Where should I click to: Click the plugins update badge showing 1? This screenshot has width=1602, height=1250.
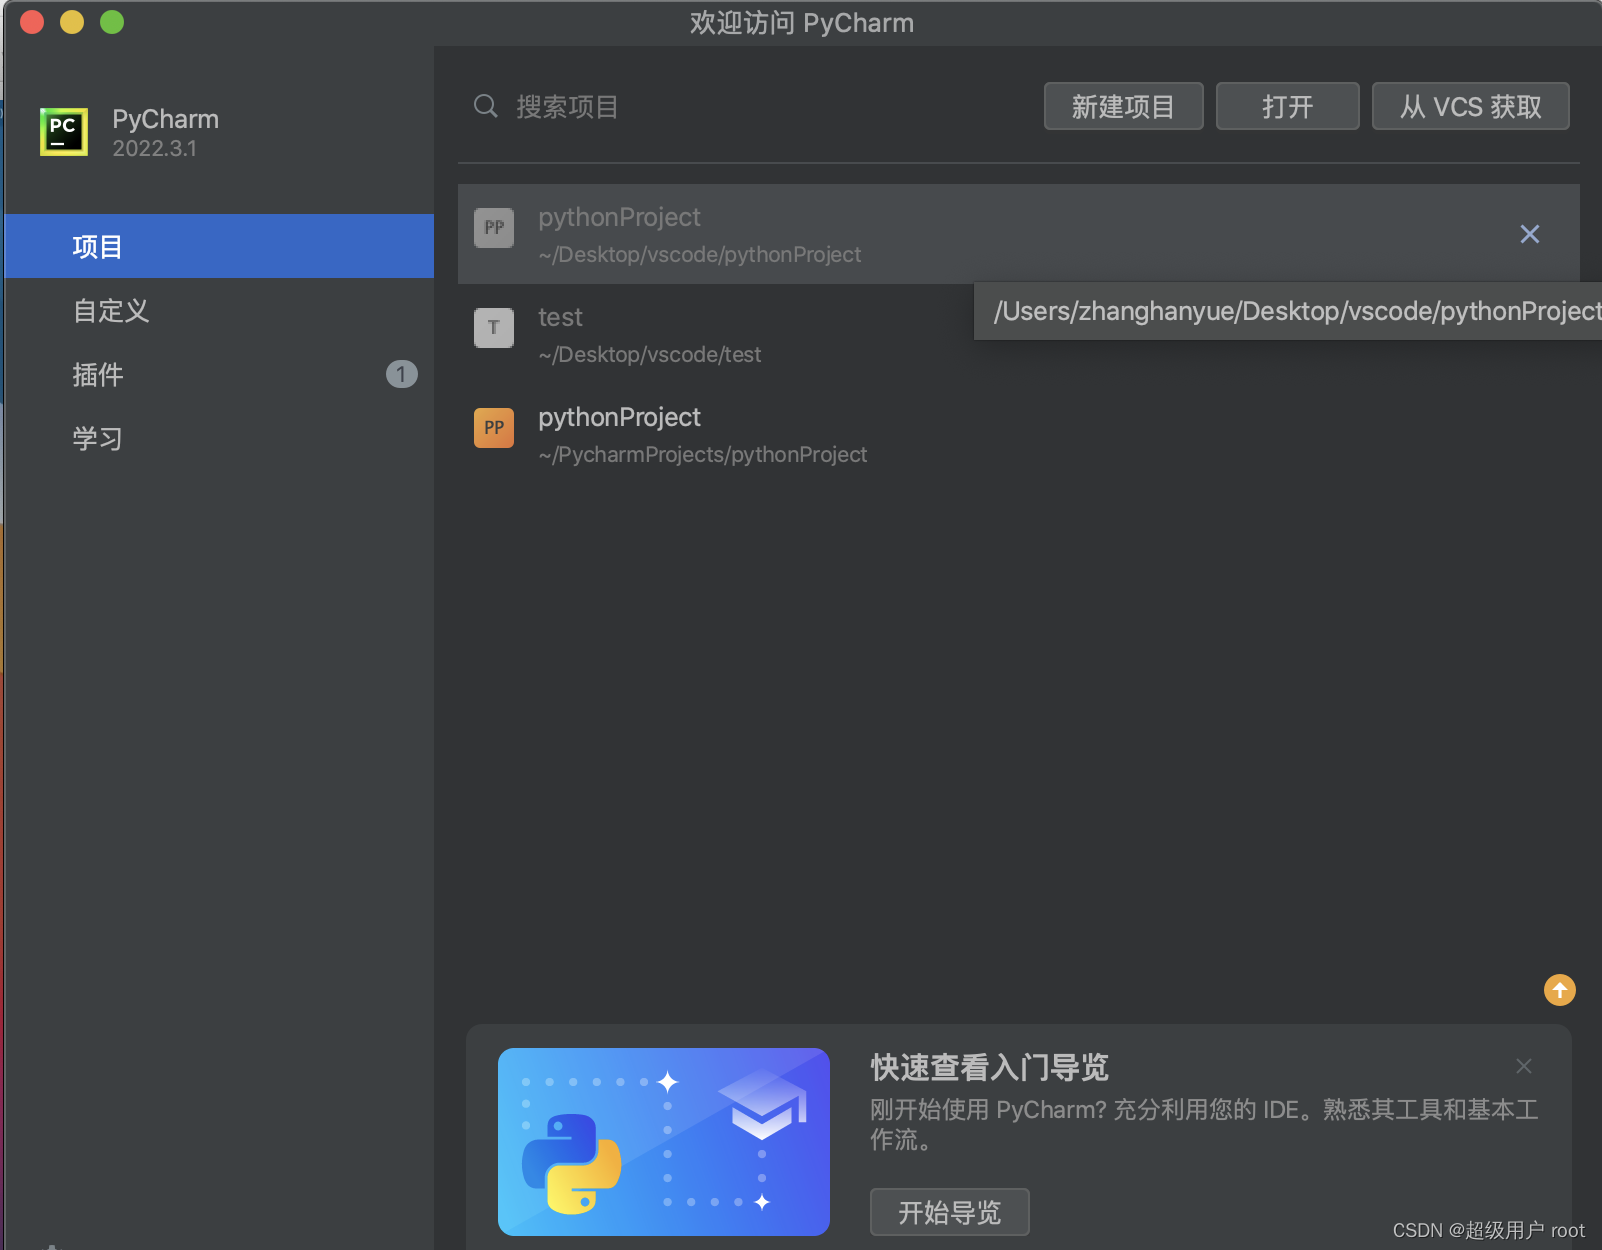tap(402, 374)
